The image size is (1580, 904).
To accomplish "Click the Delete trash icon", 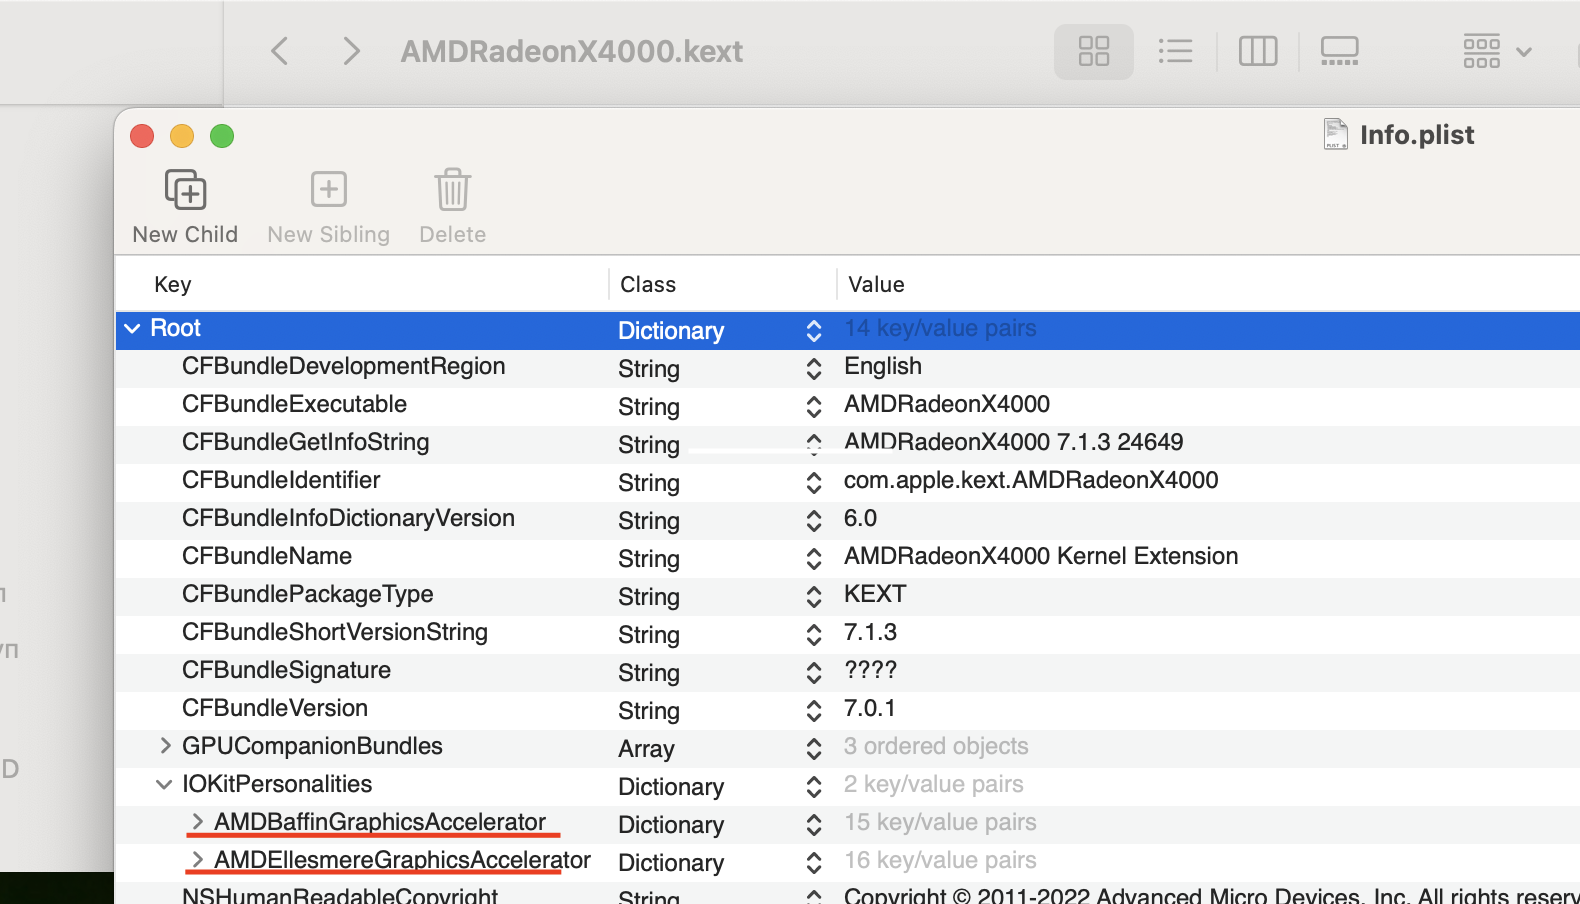I will tap(452, 190).
